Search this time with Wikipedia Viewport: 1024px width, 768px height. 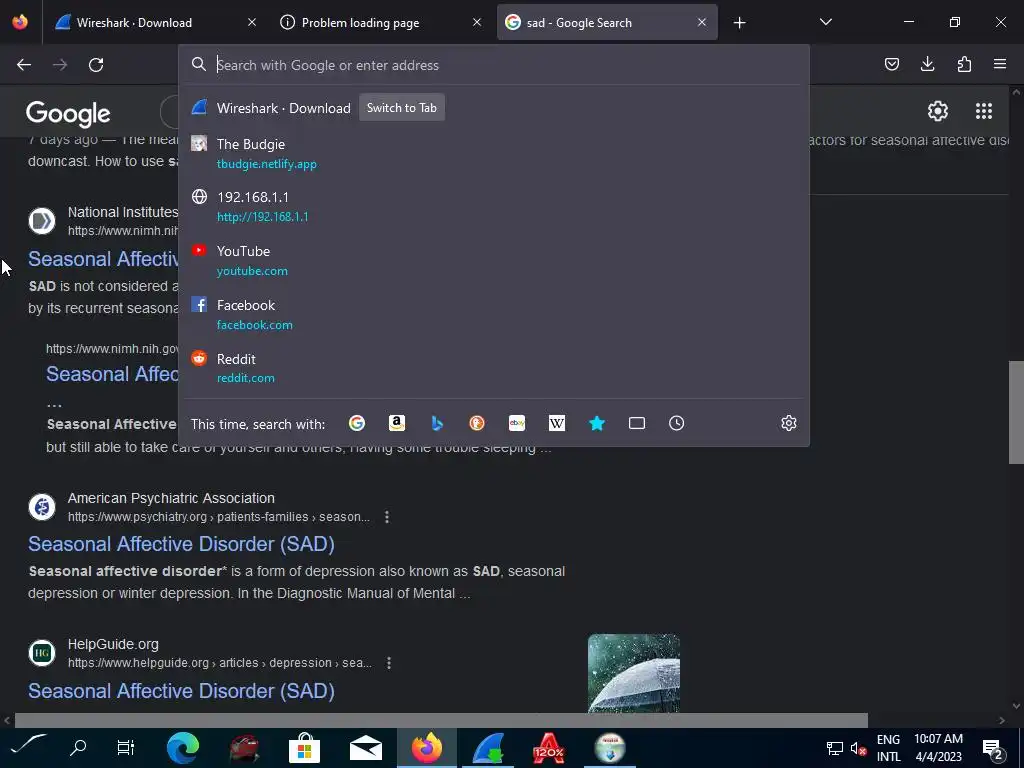click(x=556, y=423)
